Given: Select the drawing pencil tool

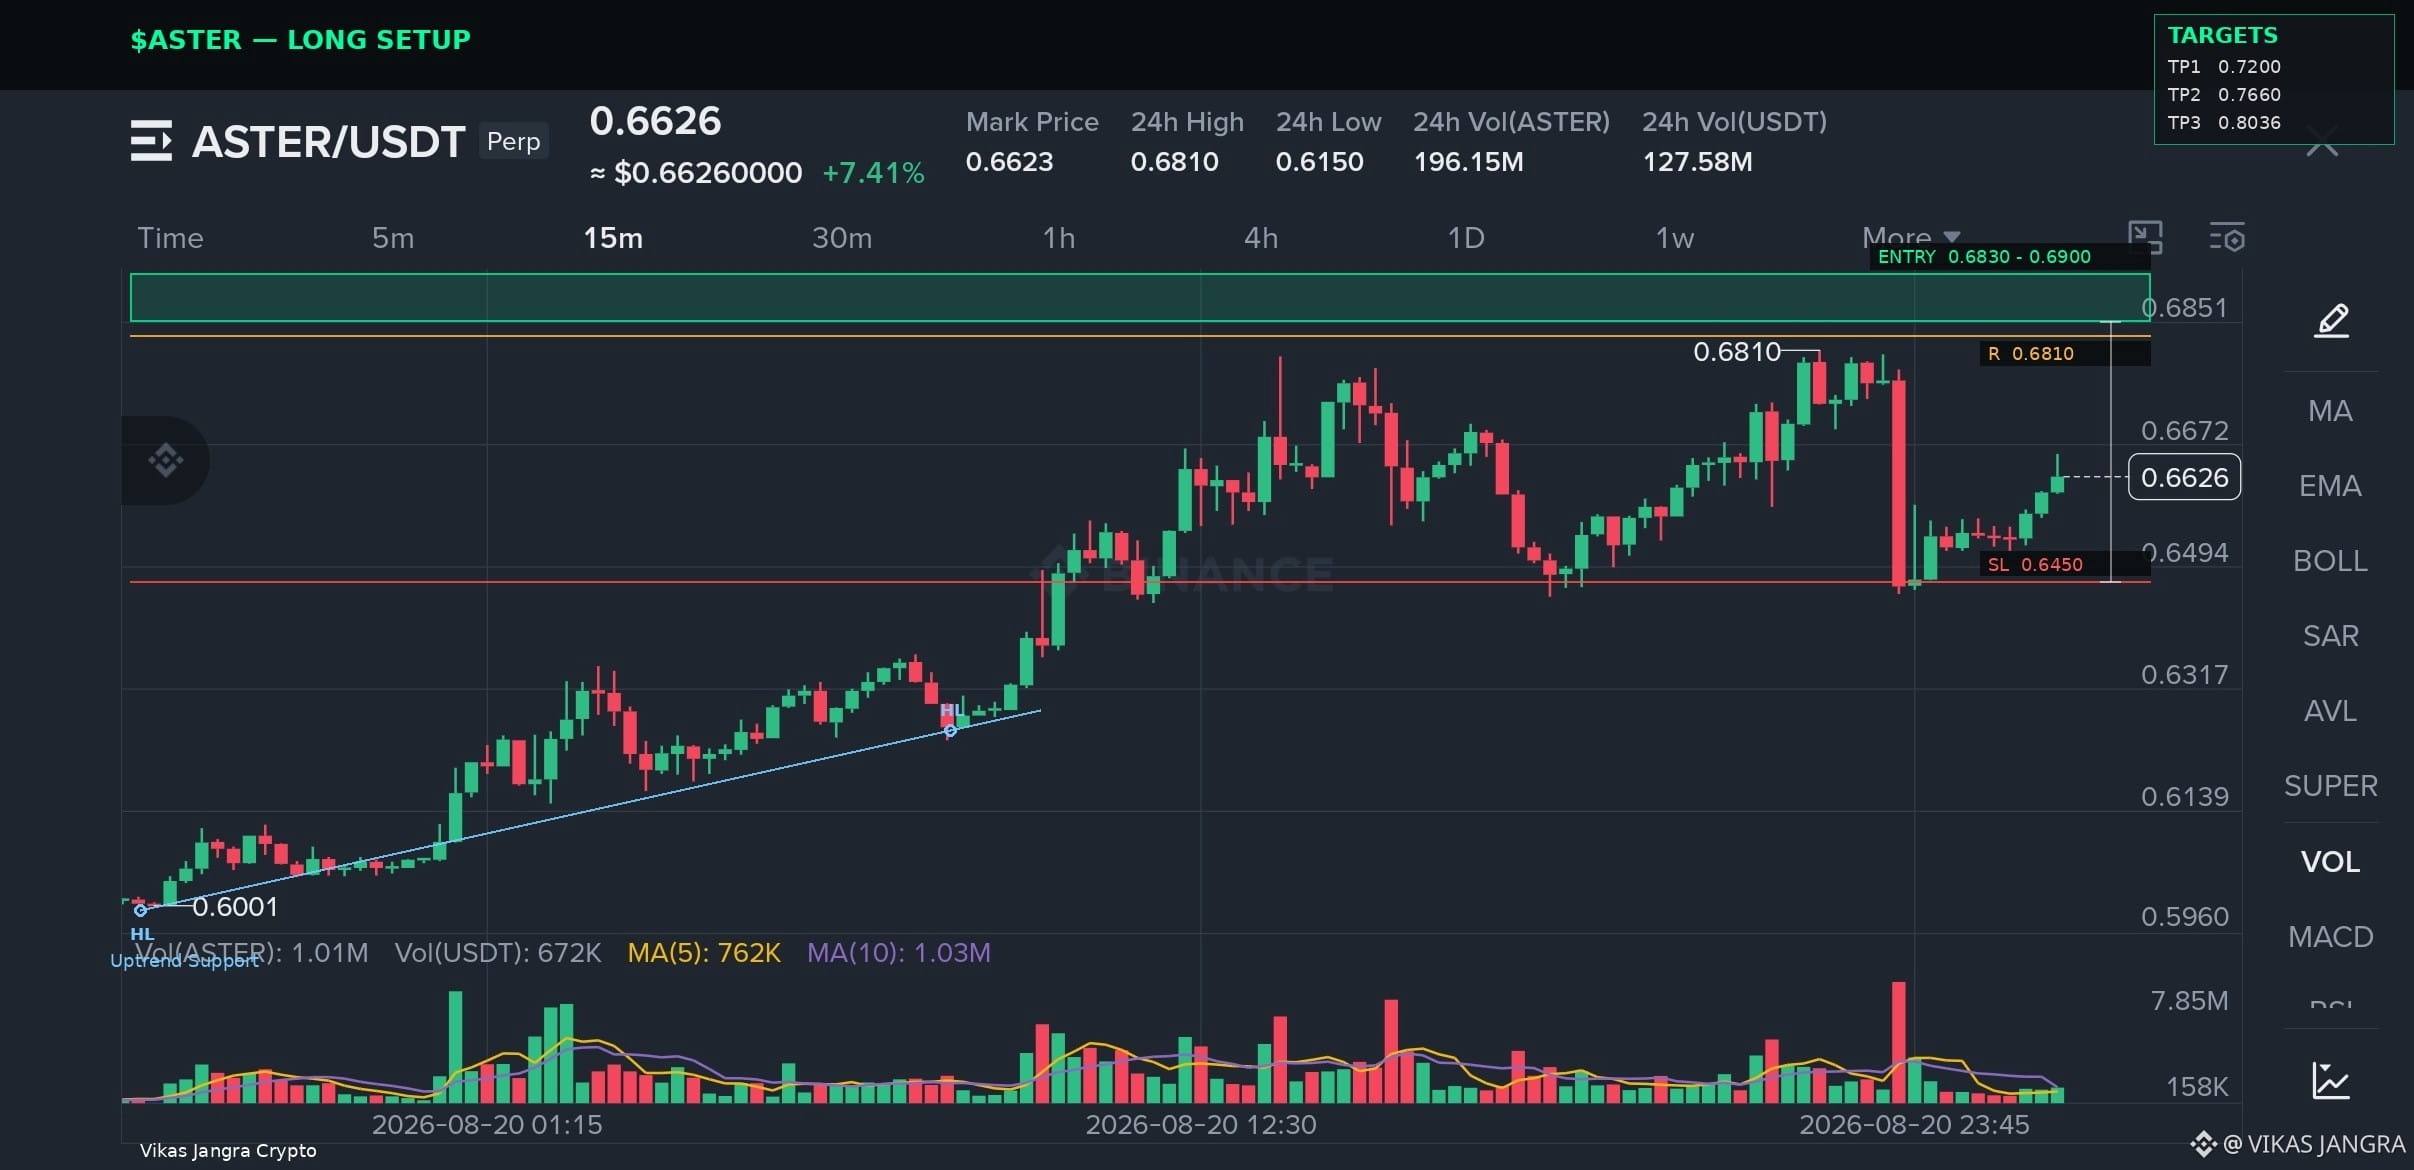Looking at the screenshot, I should coord(2331,320).
